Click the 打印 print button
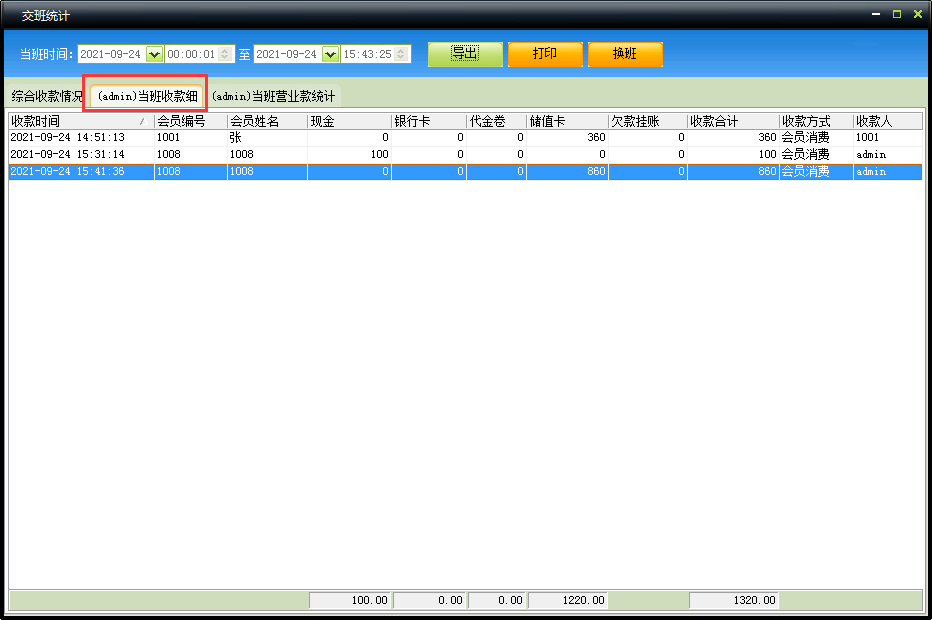This screenshot has width=932, height=620. [x=545, y=54]
